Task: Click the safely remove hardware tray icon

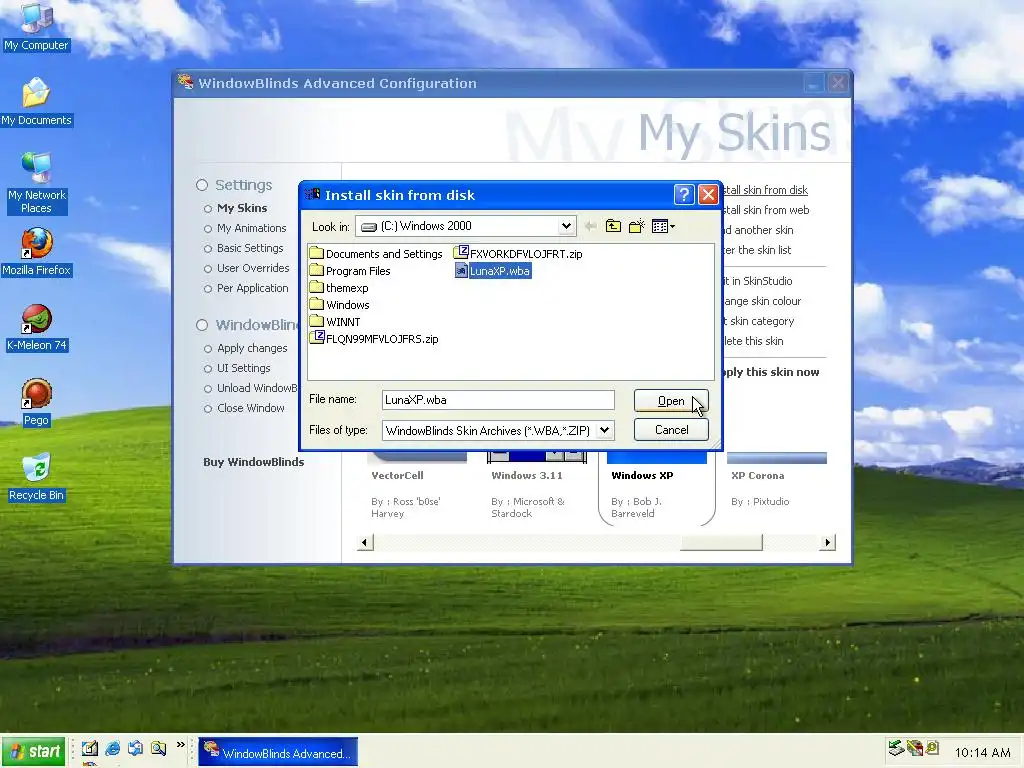Action: click(x=897, y=748)
